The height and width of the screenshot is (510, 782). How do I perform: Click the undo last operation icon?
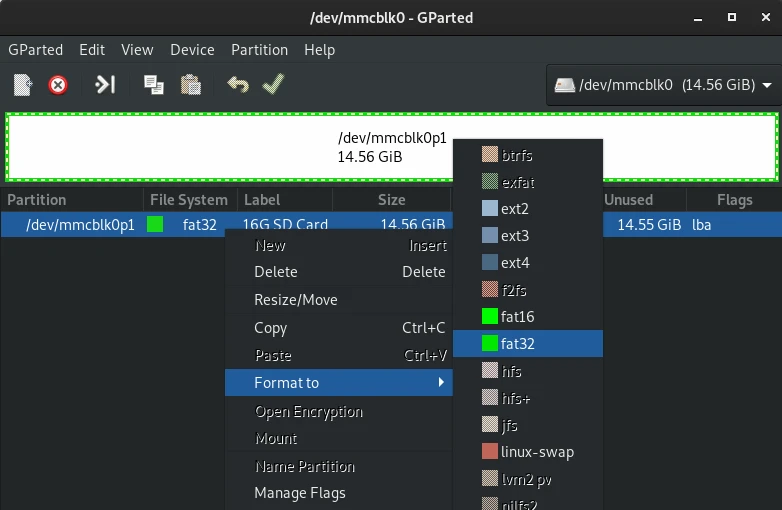(x=238, y=85)
